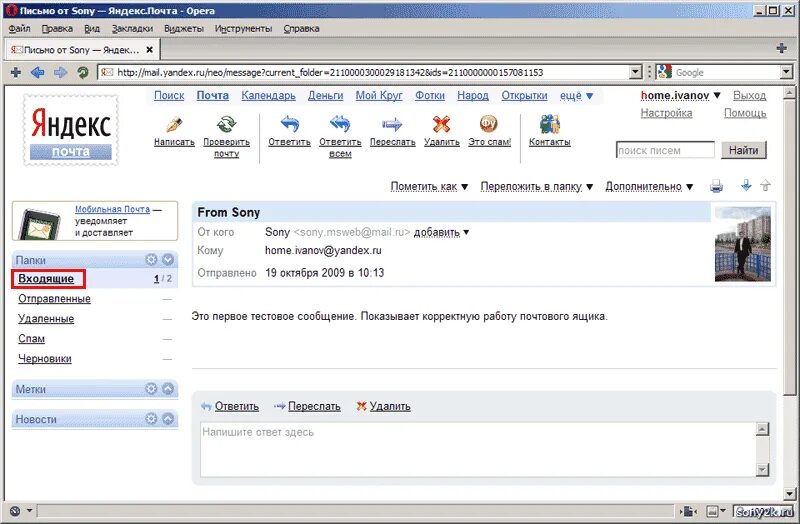
Task: Close the Письмо от Sony tab
Action: pos(149,49)
